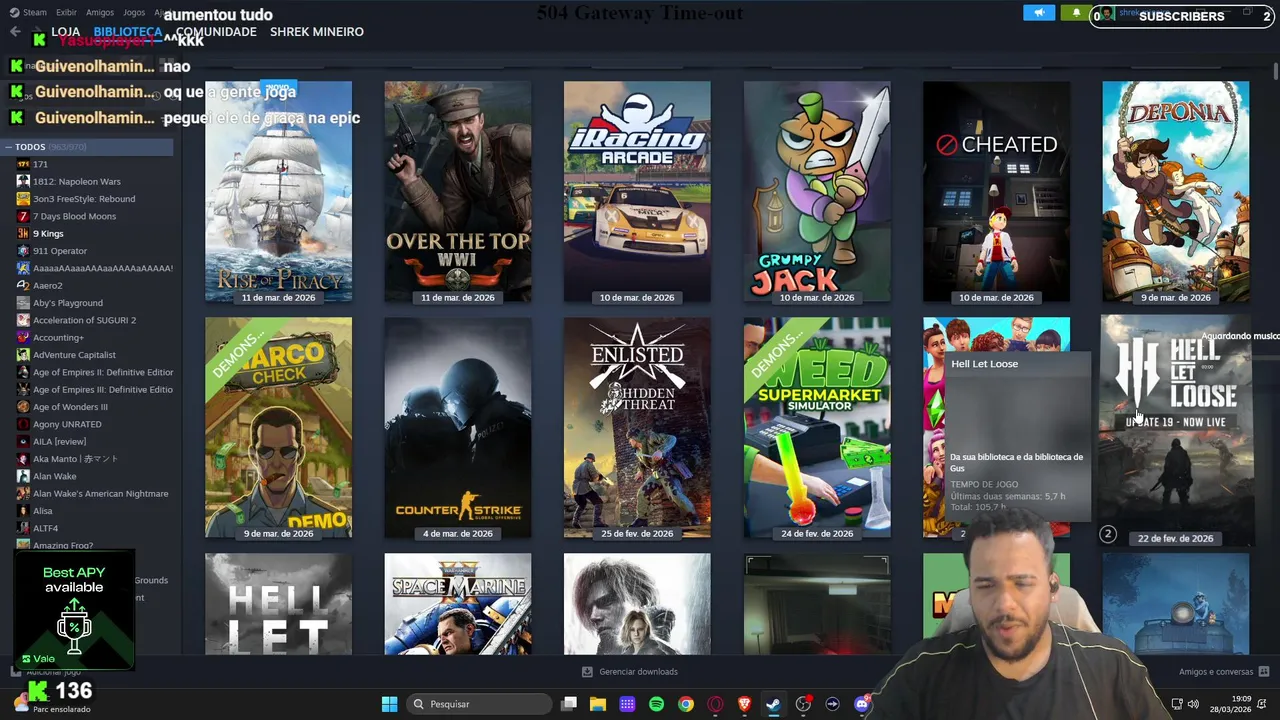Image resolution: width=1280 pixels, height=720 pixels.
Task: Open the Narco Check demo cover
Action: click(278, 428)
